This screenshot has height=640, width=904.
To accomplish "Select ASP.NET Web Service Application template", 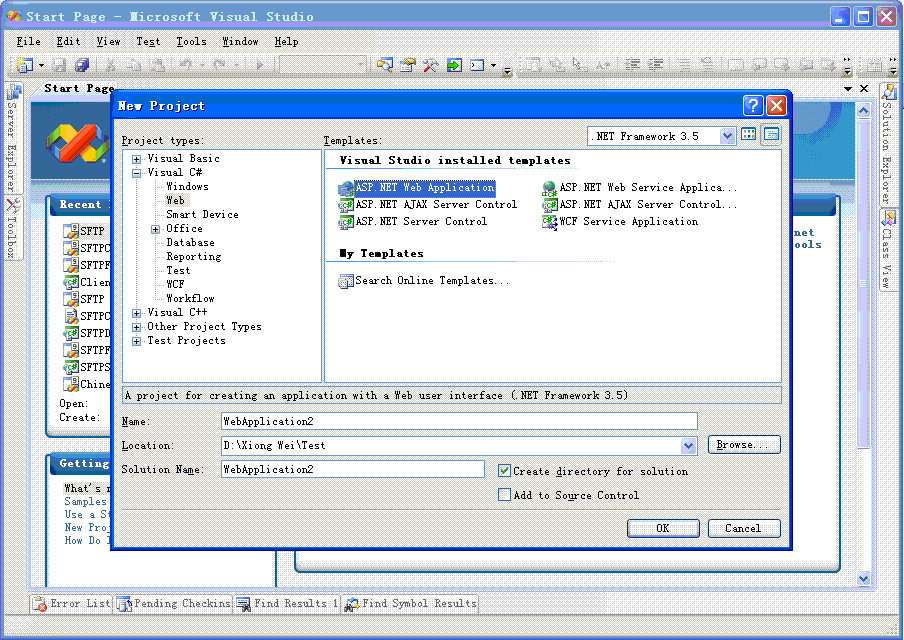I will (x=639, y=188).
